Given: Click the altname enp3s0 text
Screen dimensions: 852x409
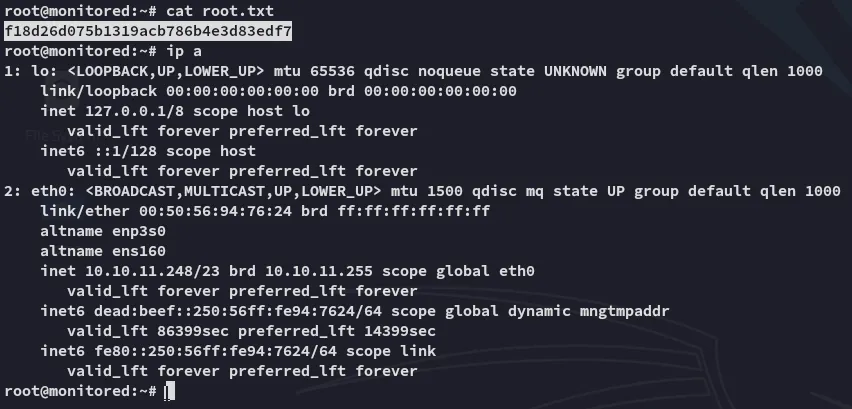Looking at the screenshot, I should point(103,230).
